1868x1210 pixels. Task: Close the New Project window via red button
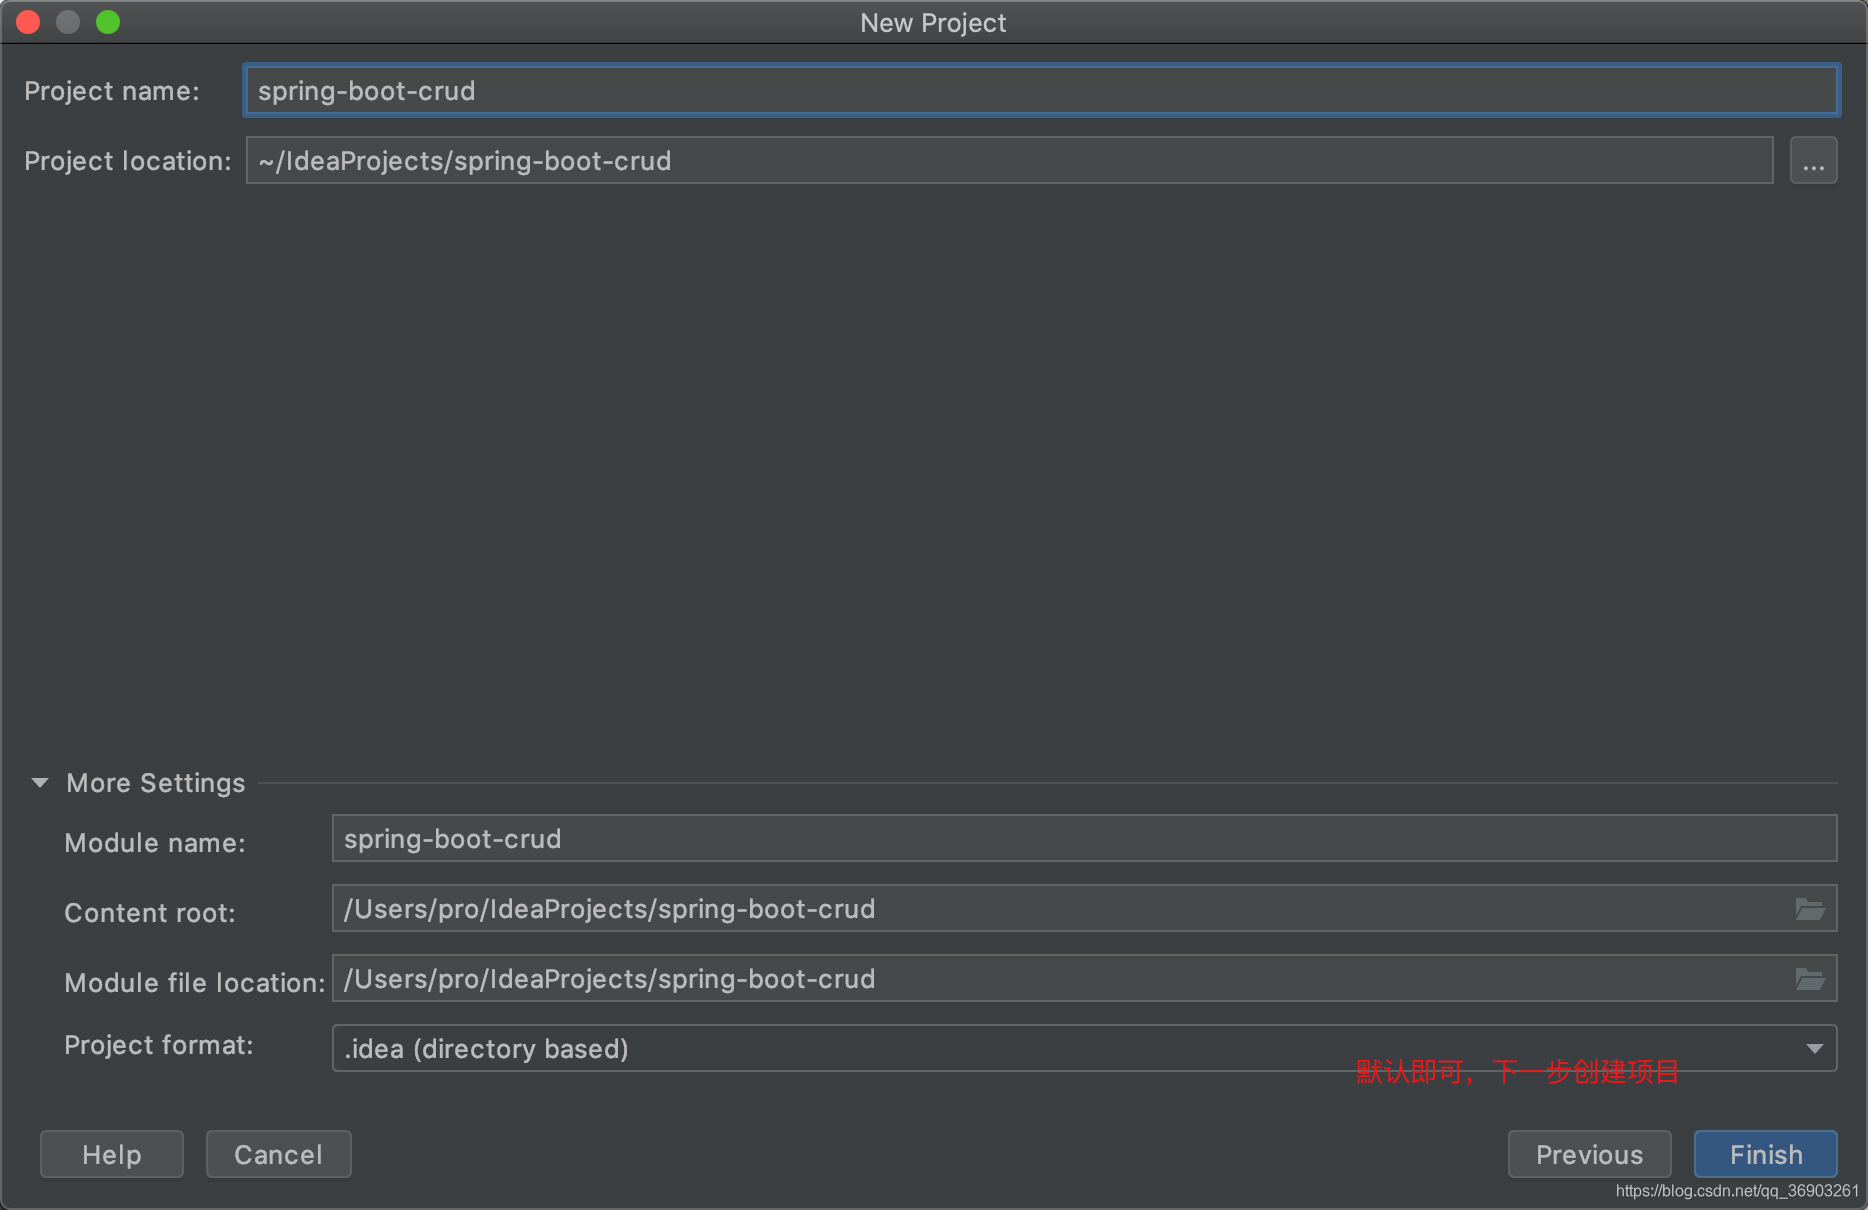pos(28,22)
